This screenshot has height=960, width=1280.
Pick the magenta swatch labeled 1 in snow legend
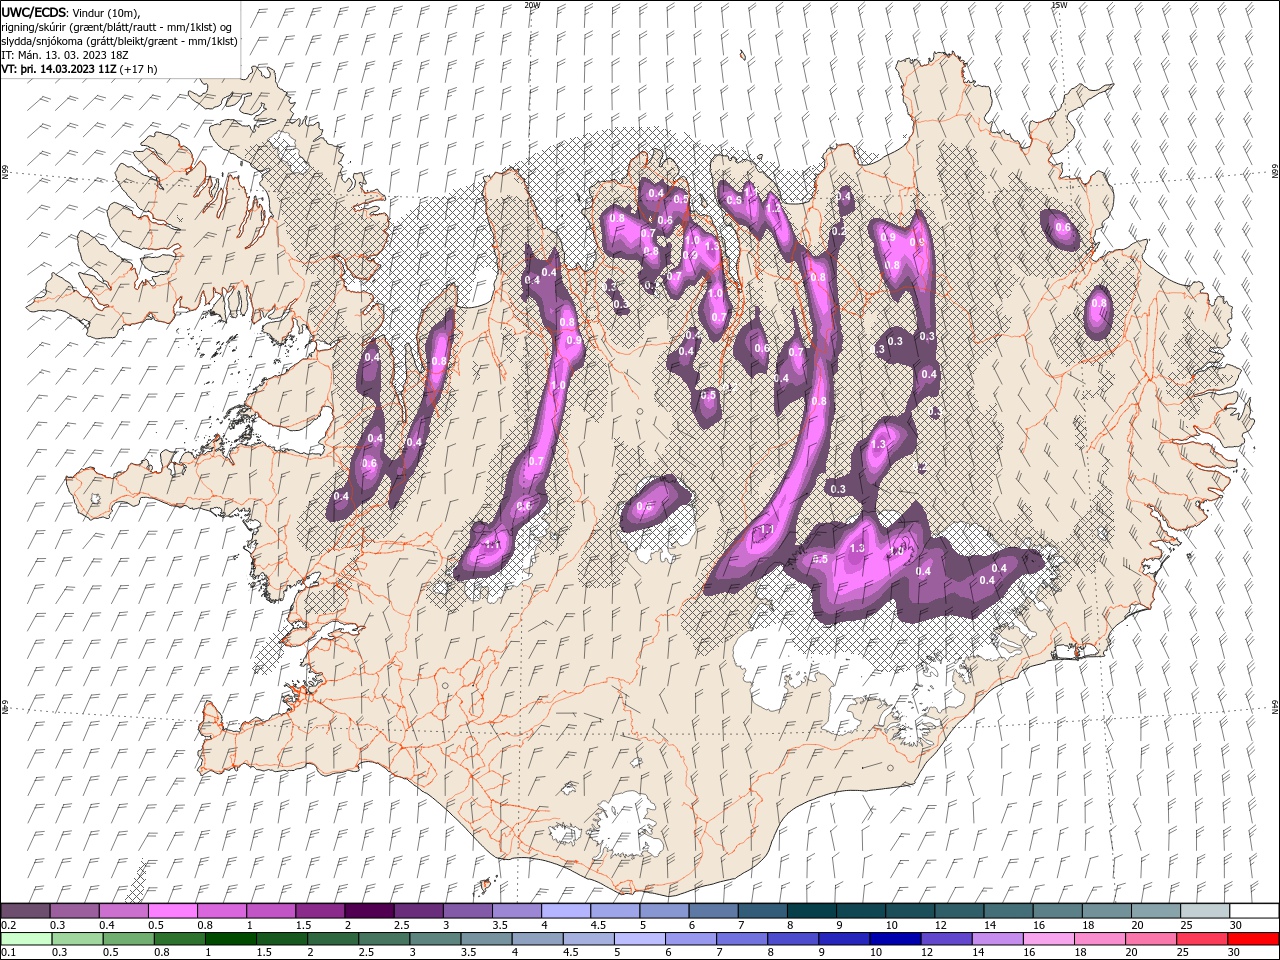(271, 911)
